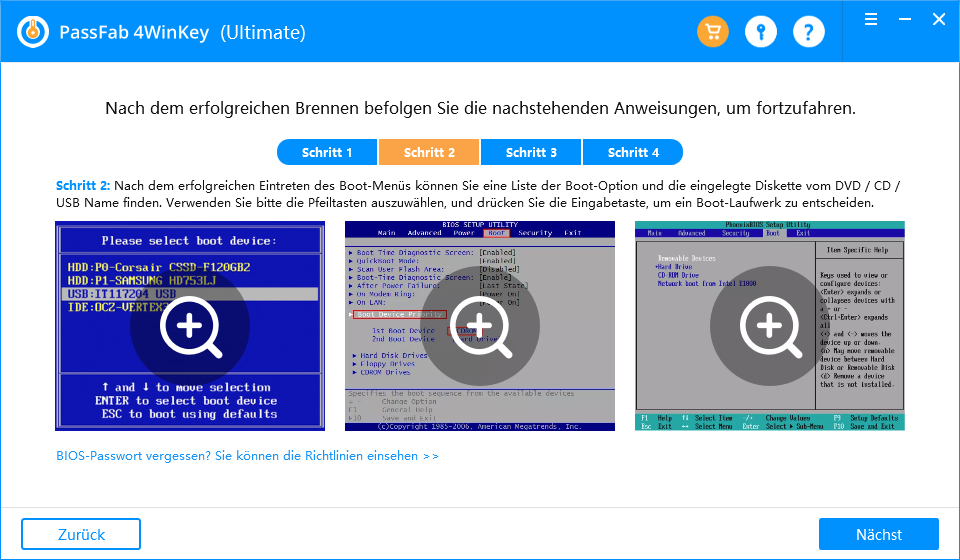Open the BIOS-Passwort vergessen link
960x560 pixels.
(x=247, y=456)
